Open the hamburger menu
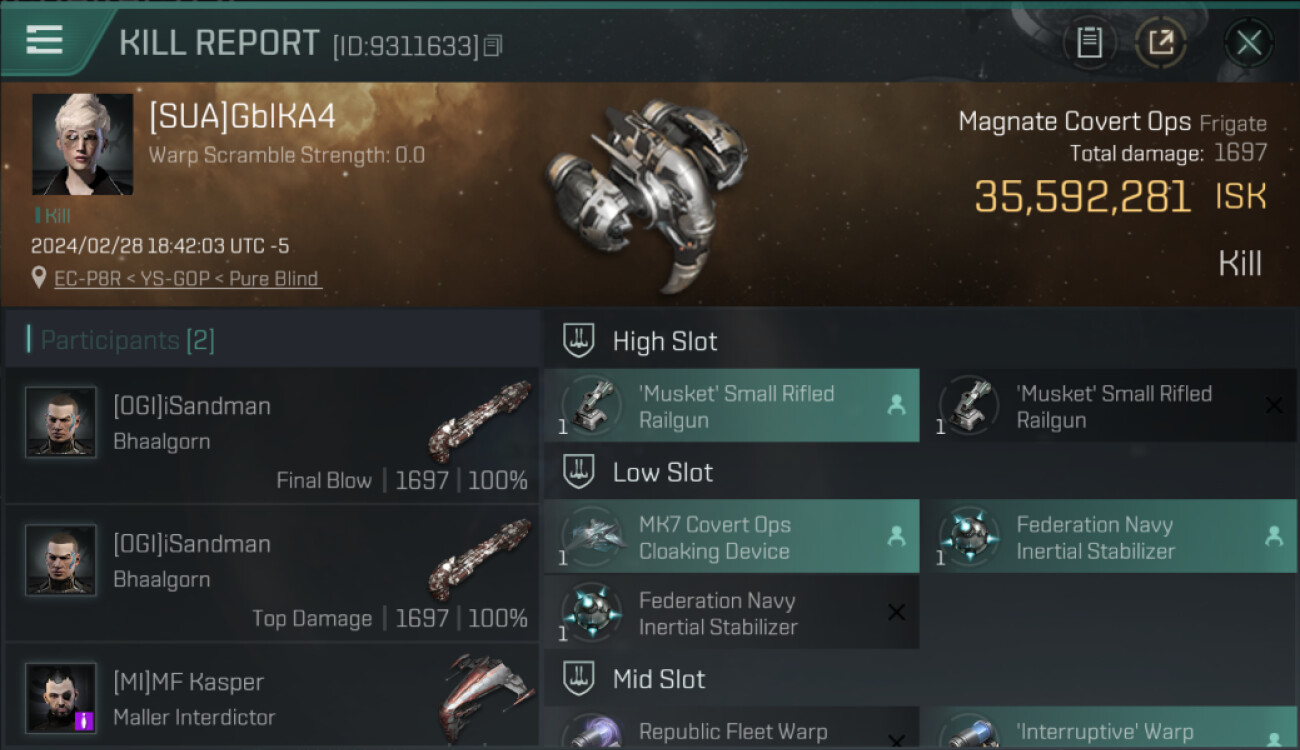The width and height of the screenshot is (1300, 750). (45, 40)
